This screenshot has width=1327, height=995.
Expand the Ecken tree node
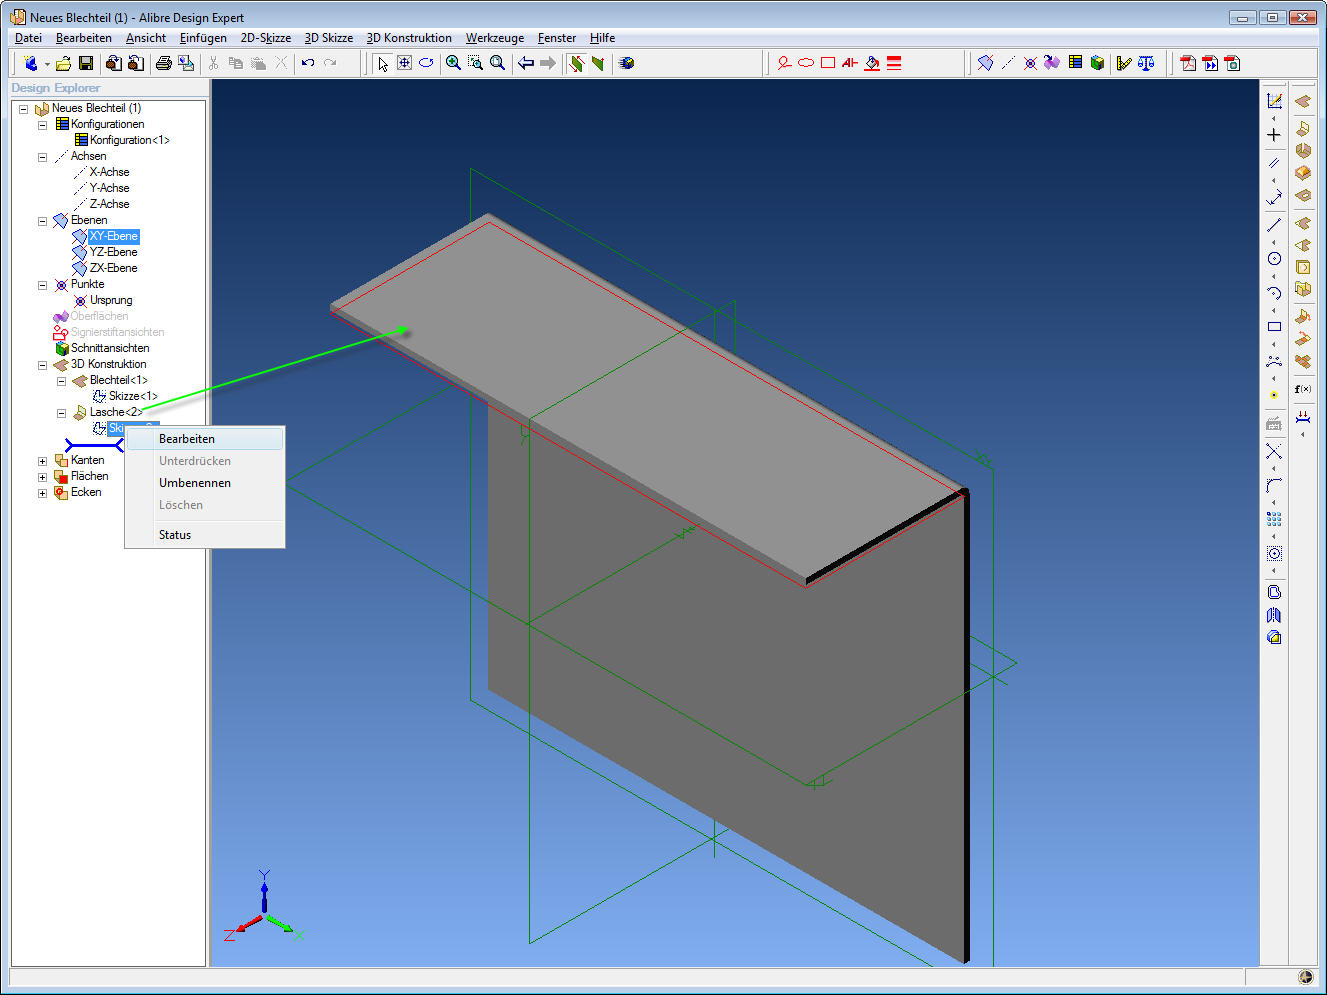[x=43, y=493]
